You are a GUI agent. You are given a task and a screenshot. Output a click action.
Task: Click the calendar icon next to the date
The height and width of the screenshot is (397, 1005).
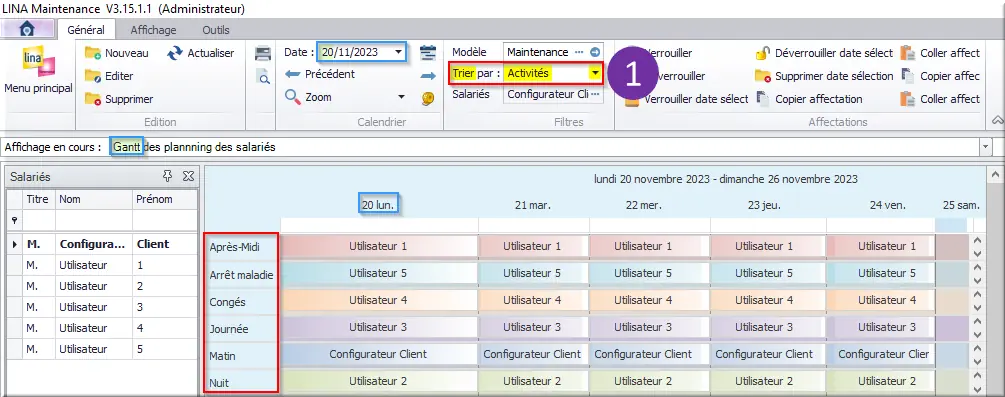pyautogui.click(x=428, y=53)
